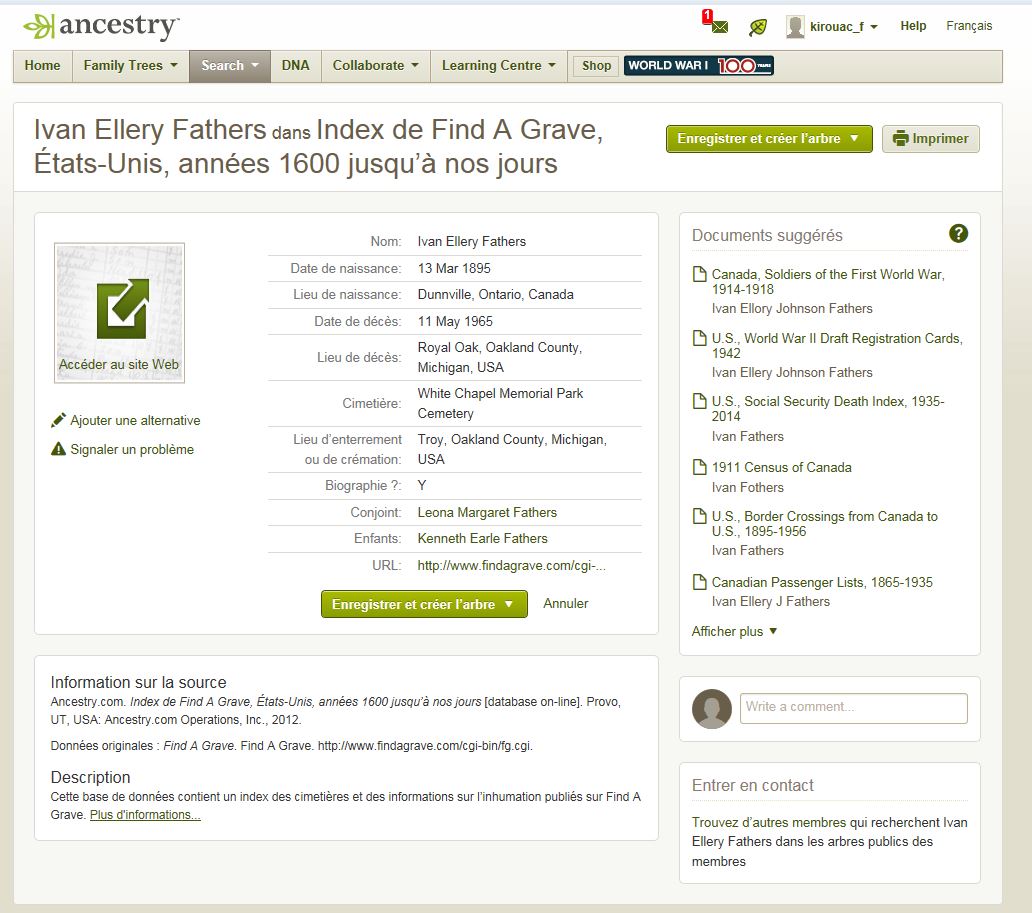The image size is (1032, 913).
Task: Open Canada, Soldiers of the First World War record
Action: 828,282
